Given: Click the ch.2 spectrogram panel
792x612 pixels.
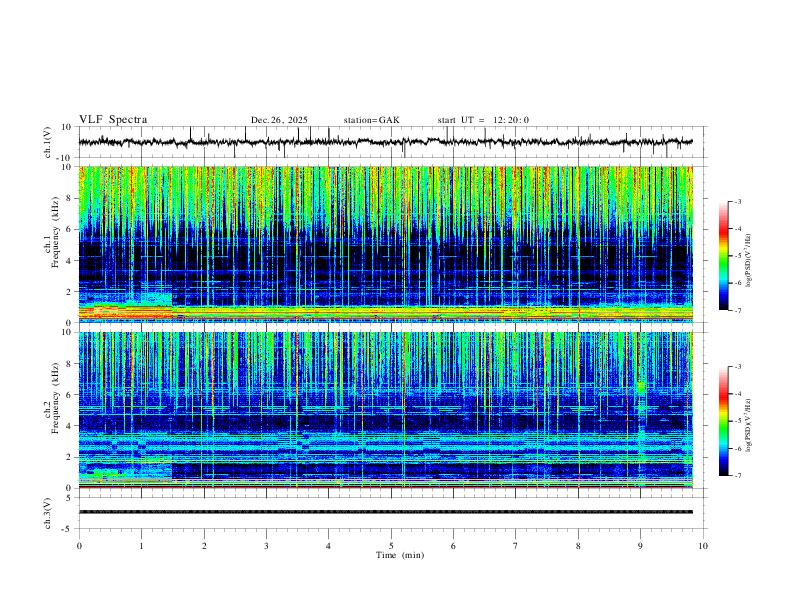Looking at the screenshot, I should [386, 410].
